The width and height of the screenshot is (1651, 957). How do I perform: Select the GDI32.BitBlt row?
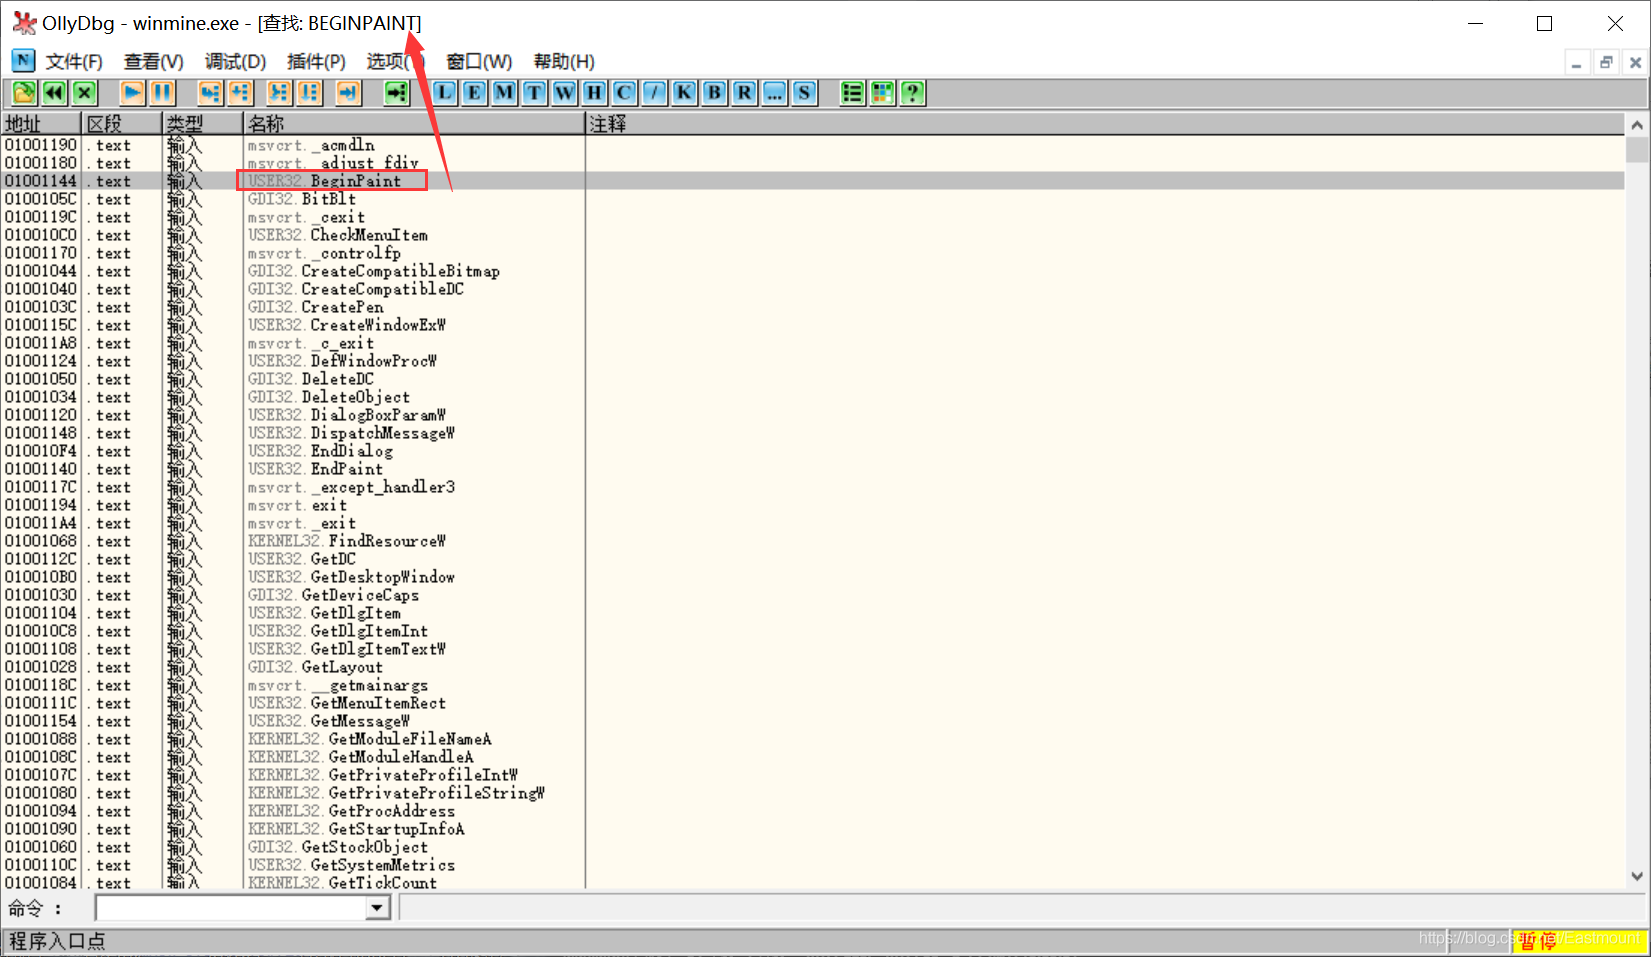point(812,199)
